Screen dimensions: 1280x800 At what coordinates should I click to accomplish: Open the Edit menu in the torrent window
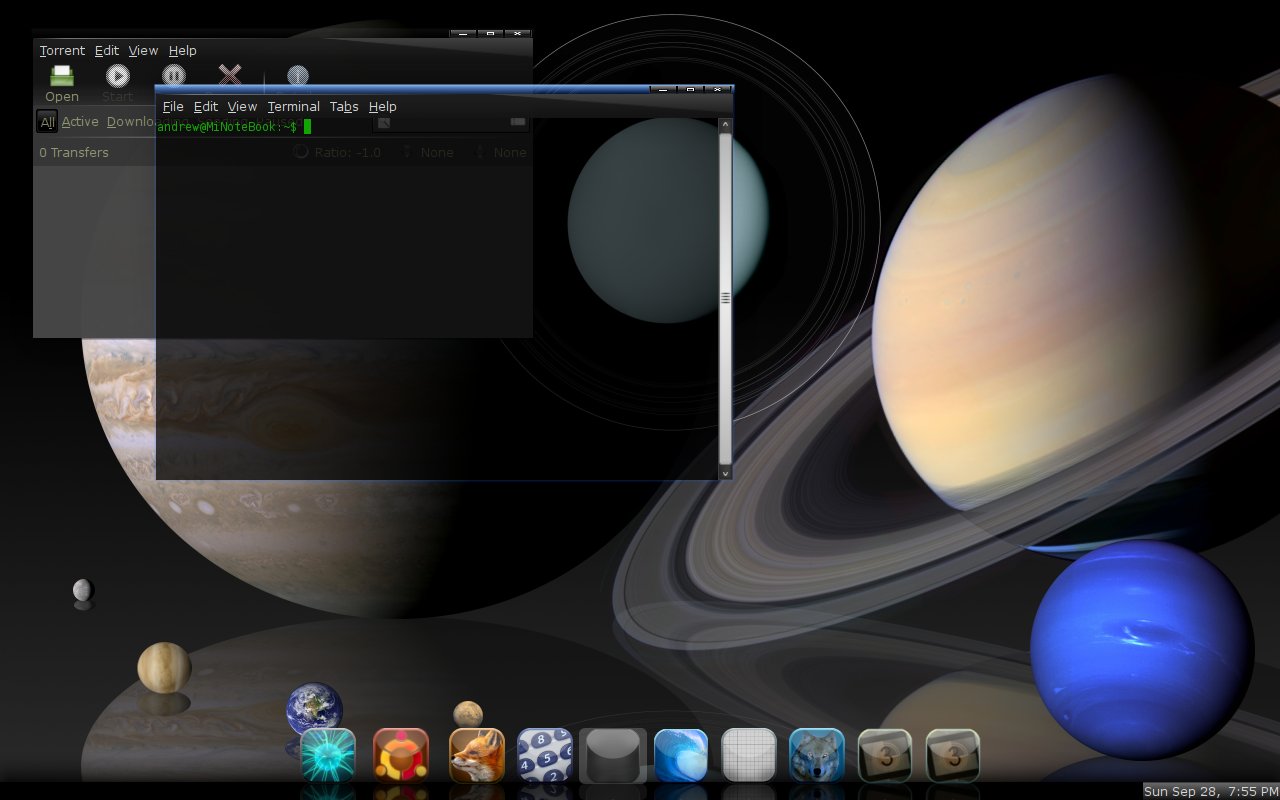[x=107, y=50]
